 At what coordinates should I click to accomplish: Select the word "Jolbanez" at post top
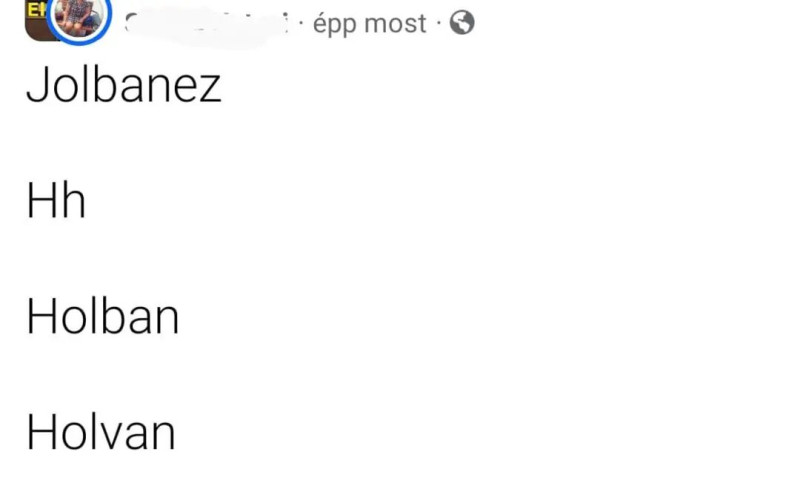pyautogui.click(x=124, y=87)
